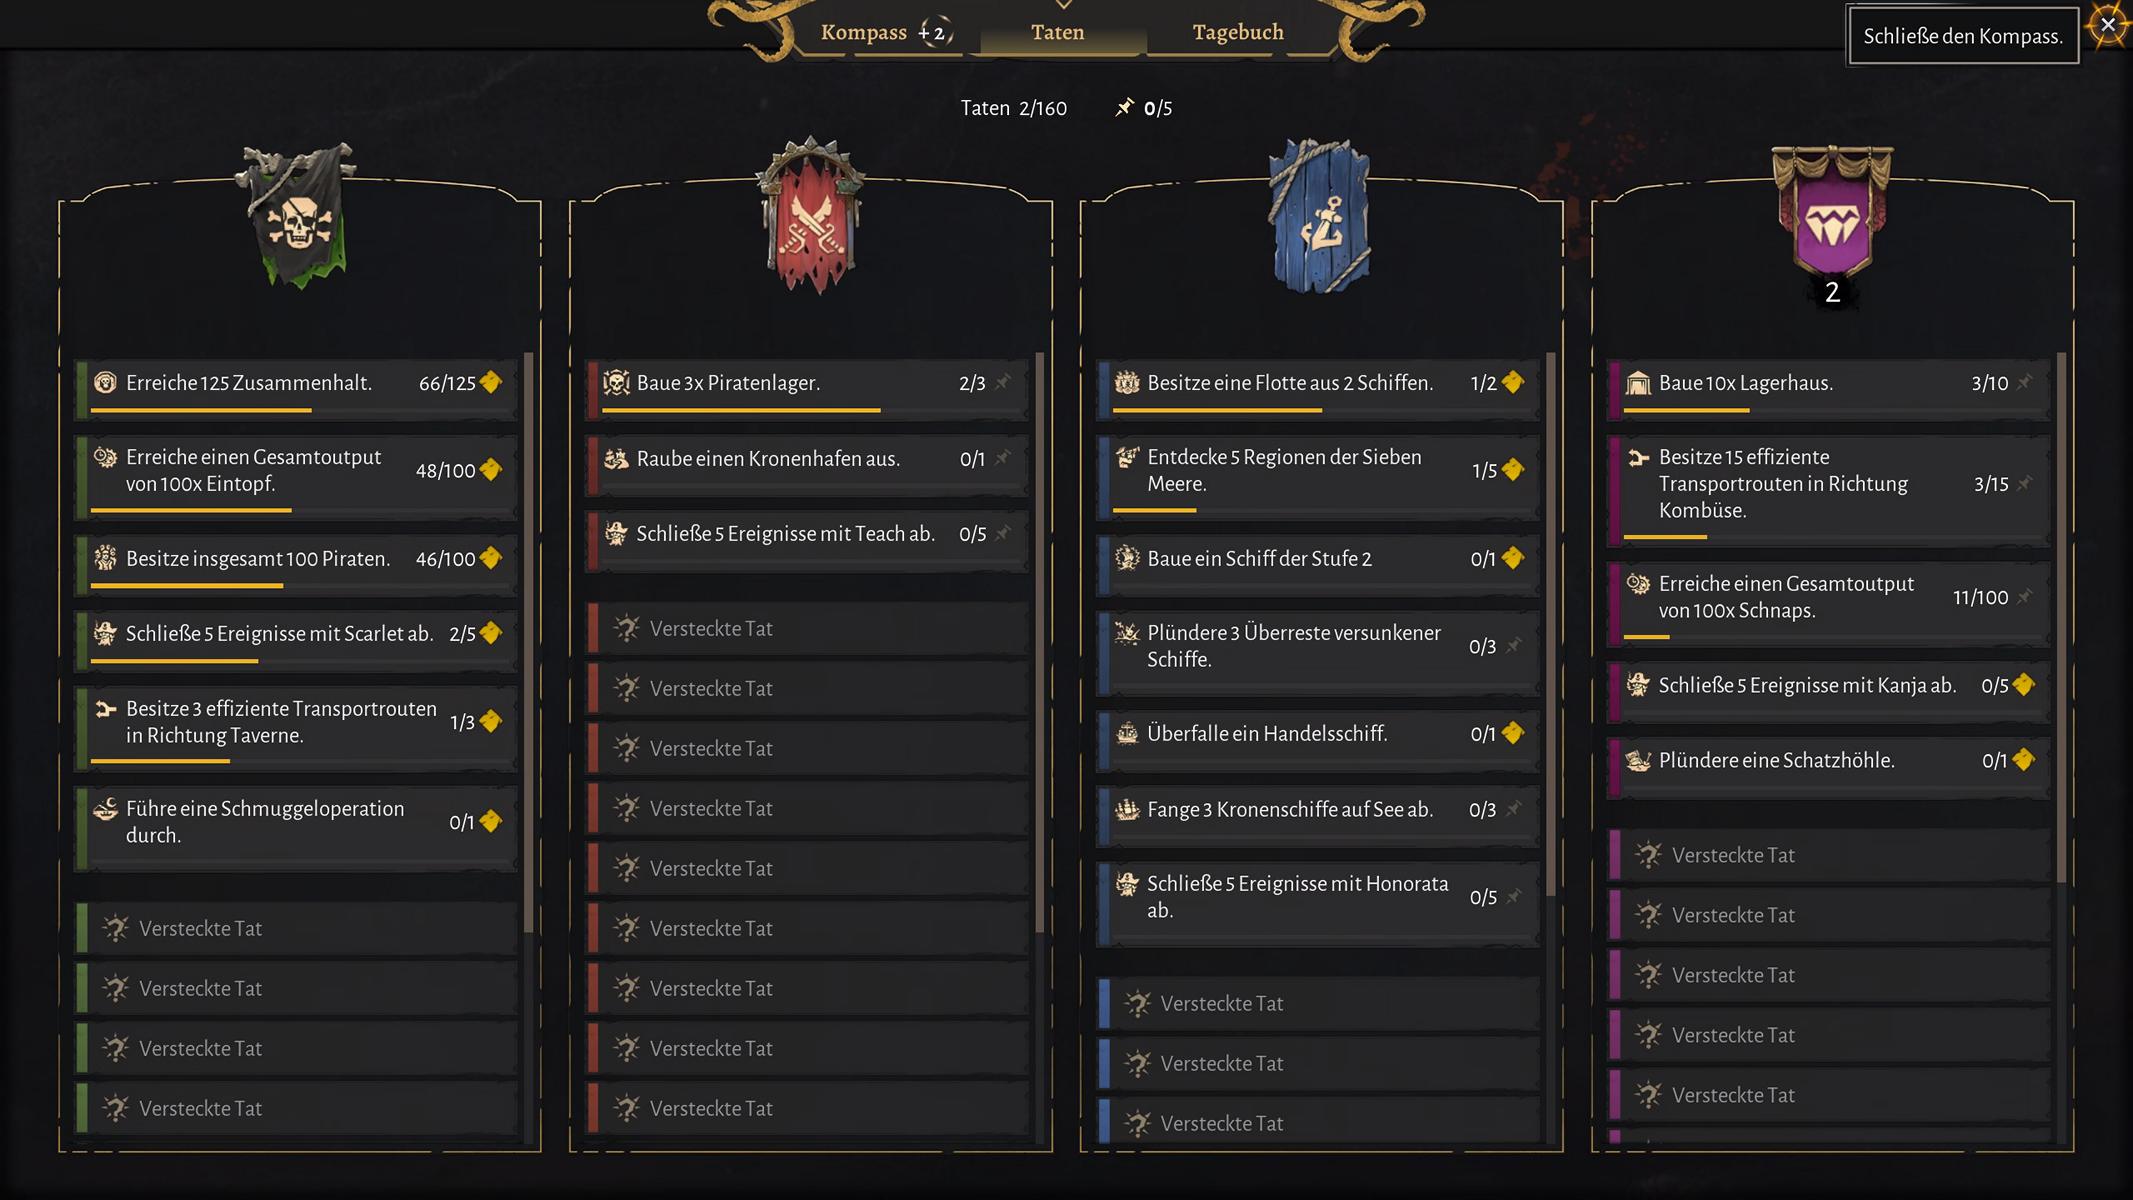2133x1200 pixels.
Task: Click the treasure cave icon for 'Plündere eine Schatzhöhle'
Action: tap(1638, 761)
